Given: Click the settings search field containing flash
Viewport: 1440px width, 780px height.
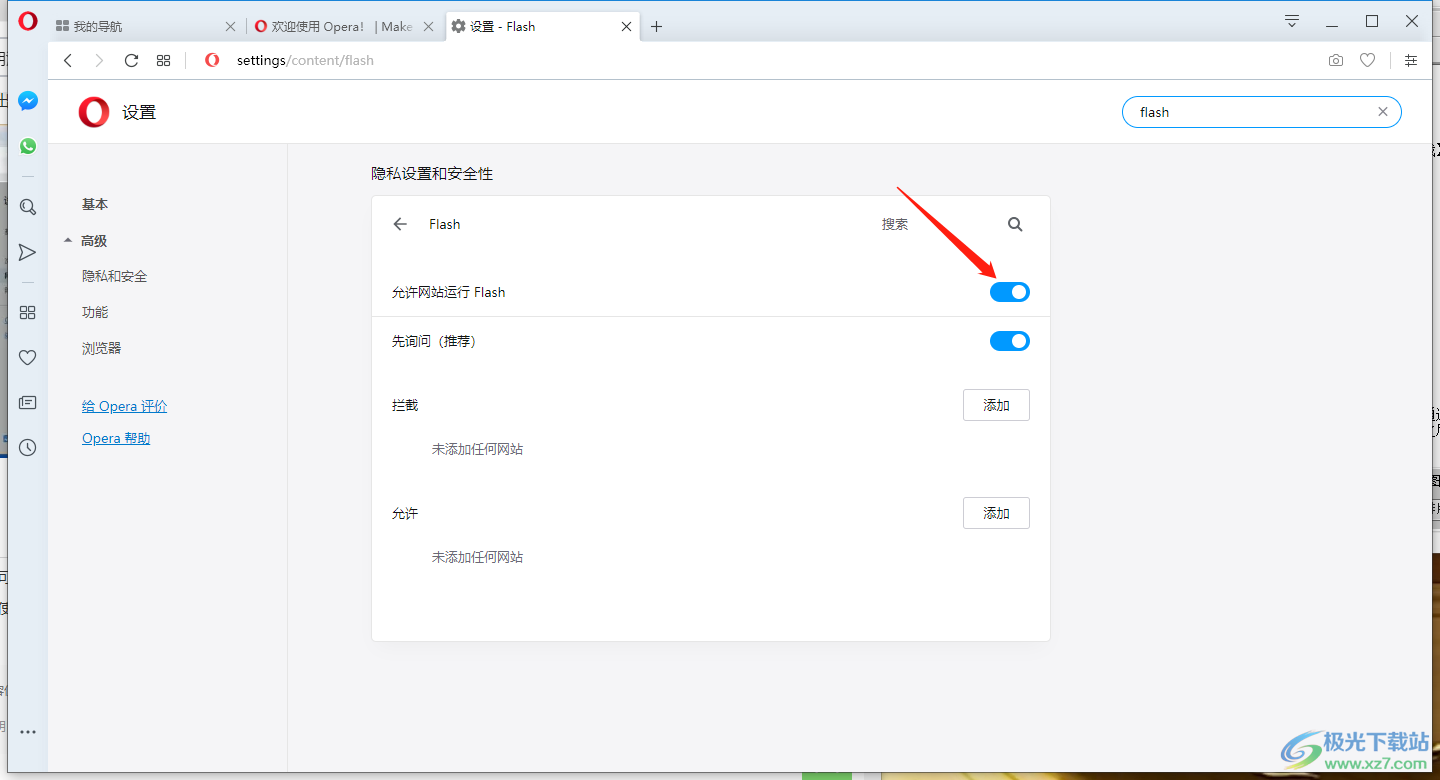Looking at the screenshot, I should [1262, 112].
